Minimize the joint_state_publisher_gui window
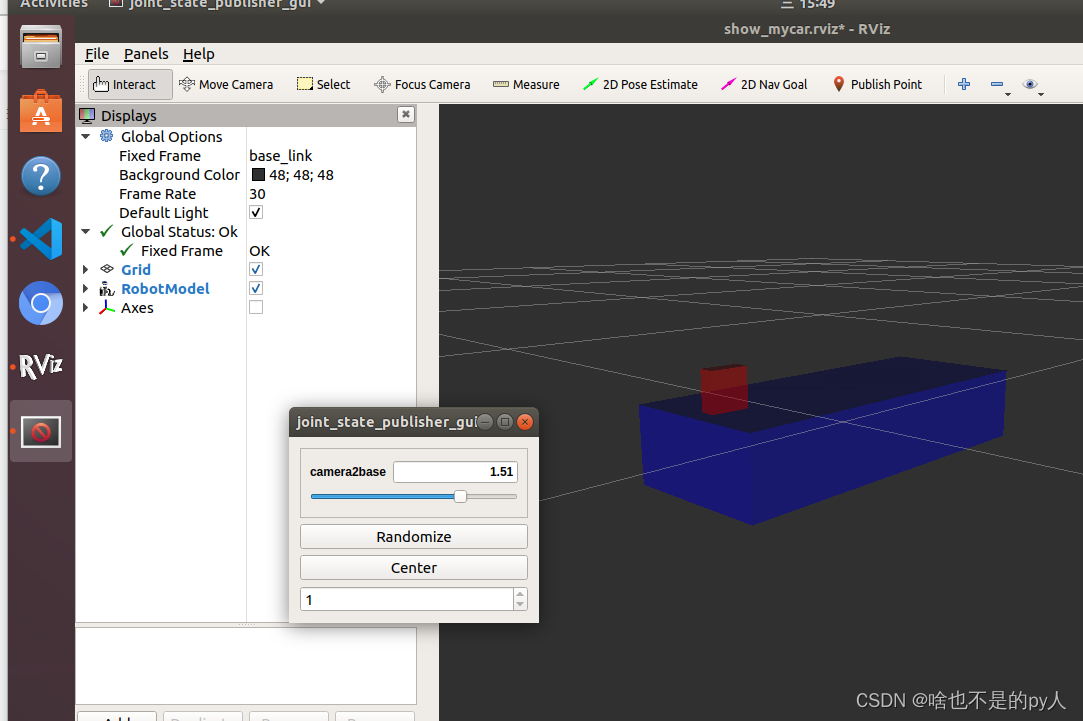This screenshot has width=1083, height=721. click(x=485, y=422)
